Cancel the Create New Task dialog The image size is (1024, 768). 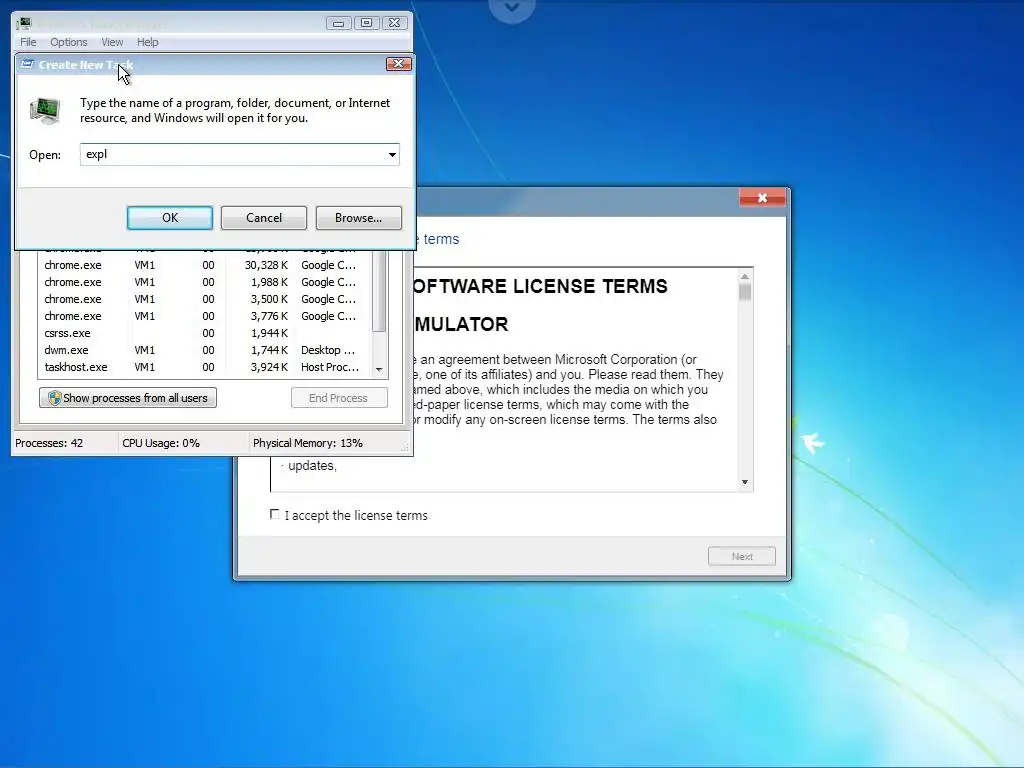click(264, 217)
